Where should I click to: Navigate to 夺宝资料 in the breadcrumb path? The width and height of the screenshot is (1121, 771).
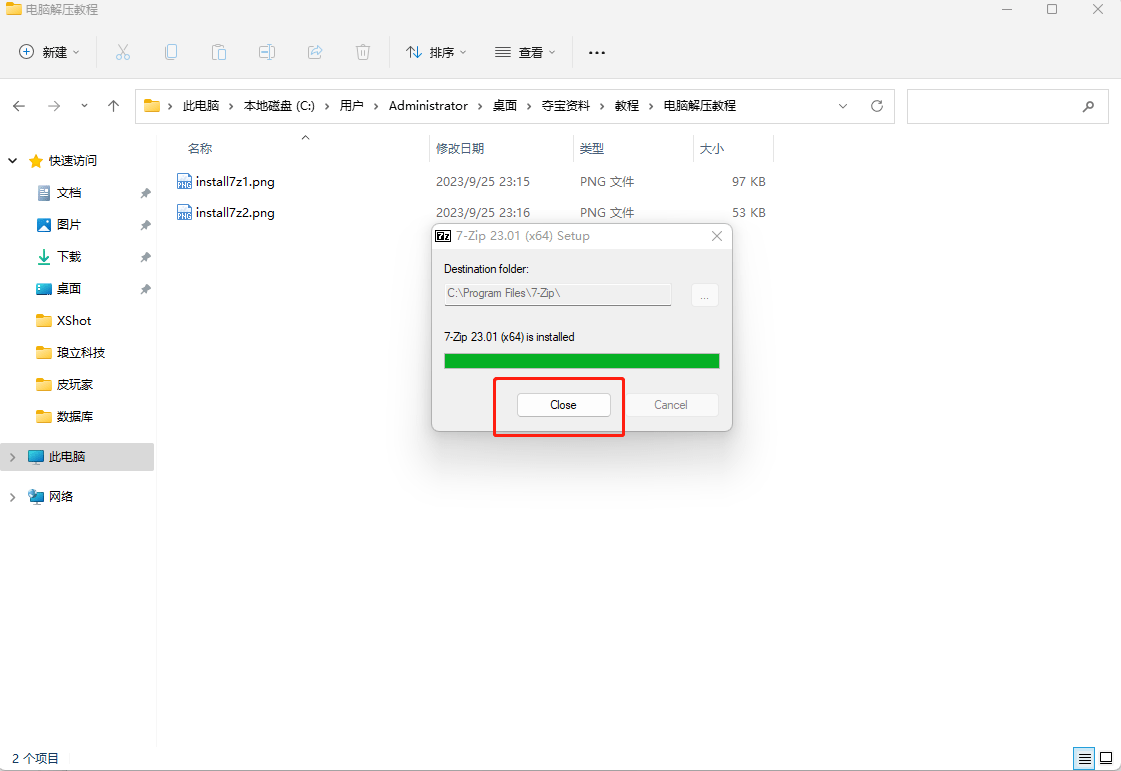click(x=566, y=105)
